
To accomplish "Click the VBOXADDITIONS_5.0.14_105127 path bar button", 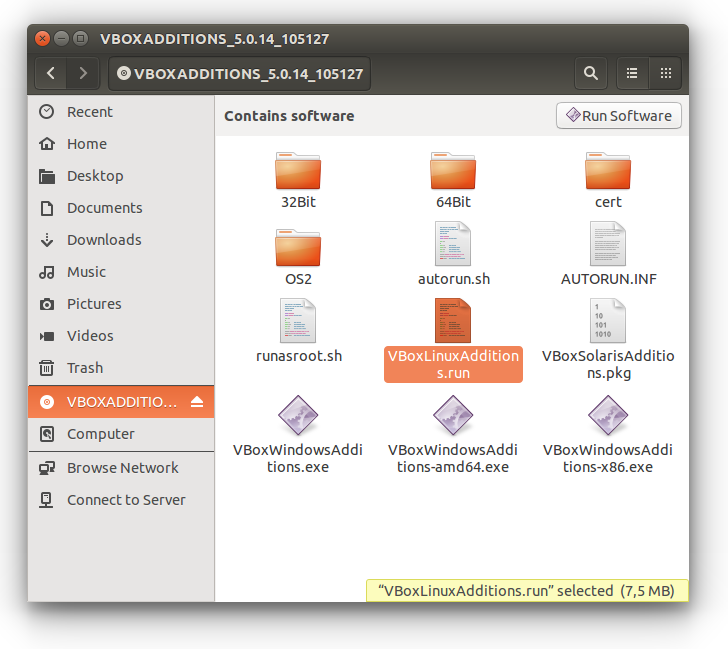I will click(240, 73).
